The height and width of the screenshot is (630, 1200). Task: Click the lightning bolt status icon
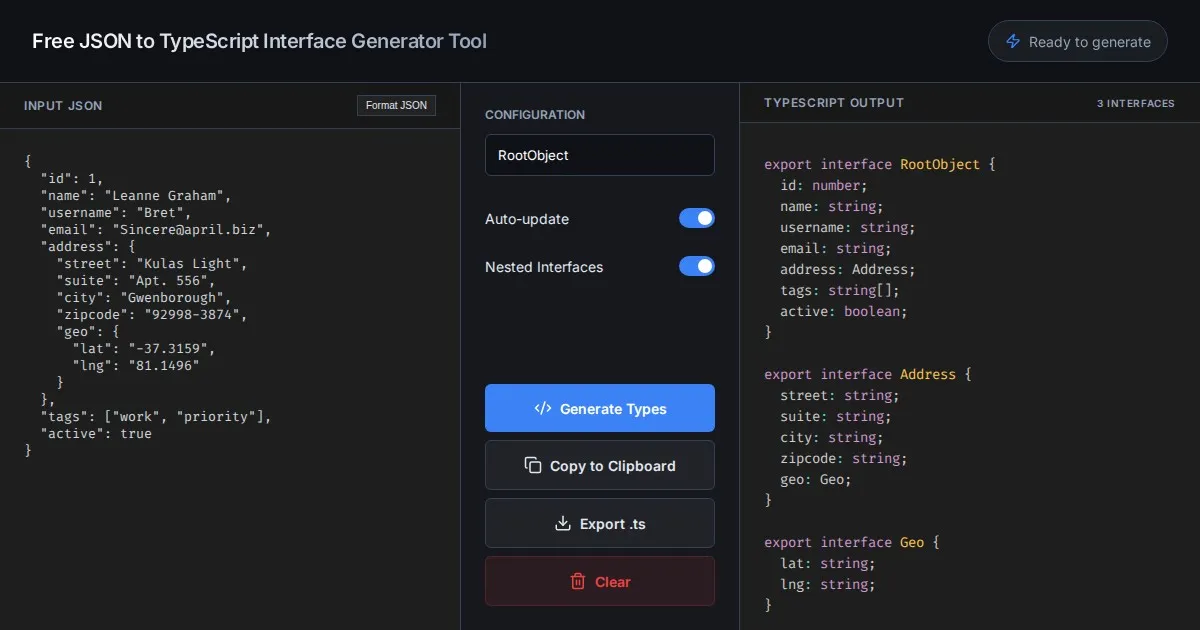1013,42
